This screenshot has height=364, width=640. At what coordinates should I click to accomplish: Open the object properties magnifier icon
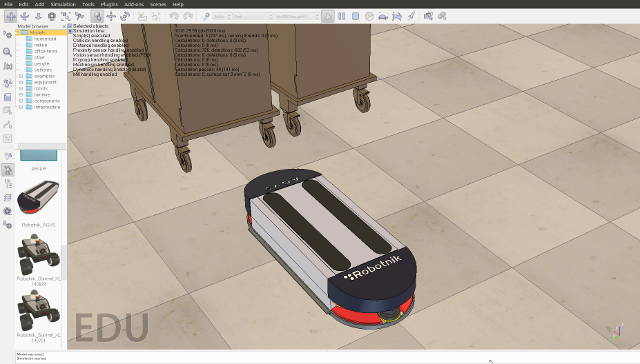click(x=7, y=52)
